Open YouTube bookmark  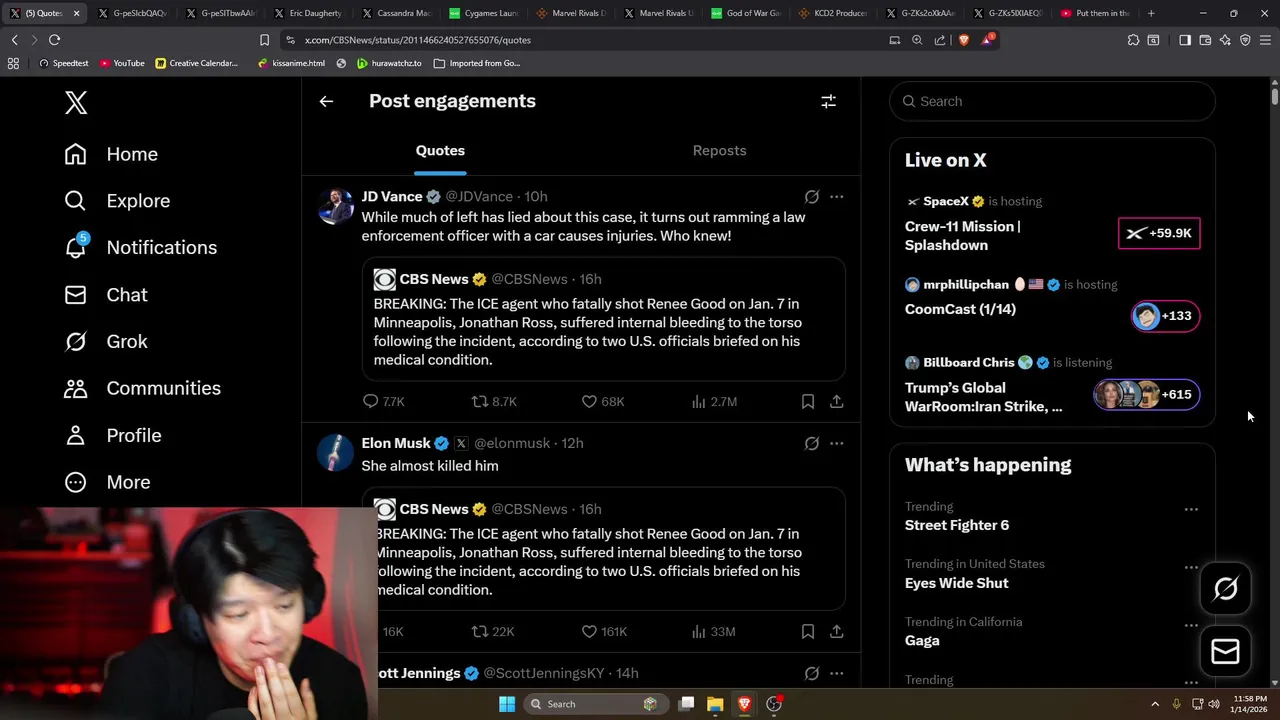point(121,63)
